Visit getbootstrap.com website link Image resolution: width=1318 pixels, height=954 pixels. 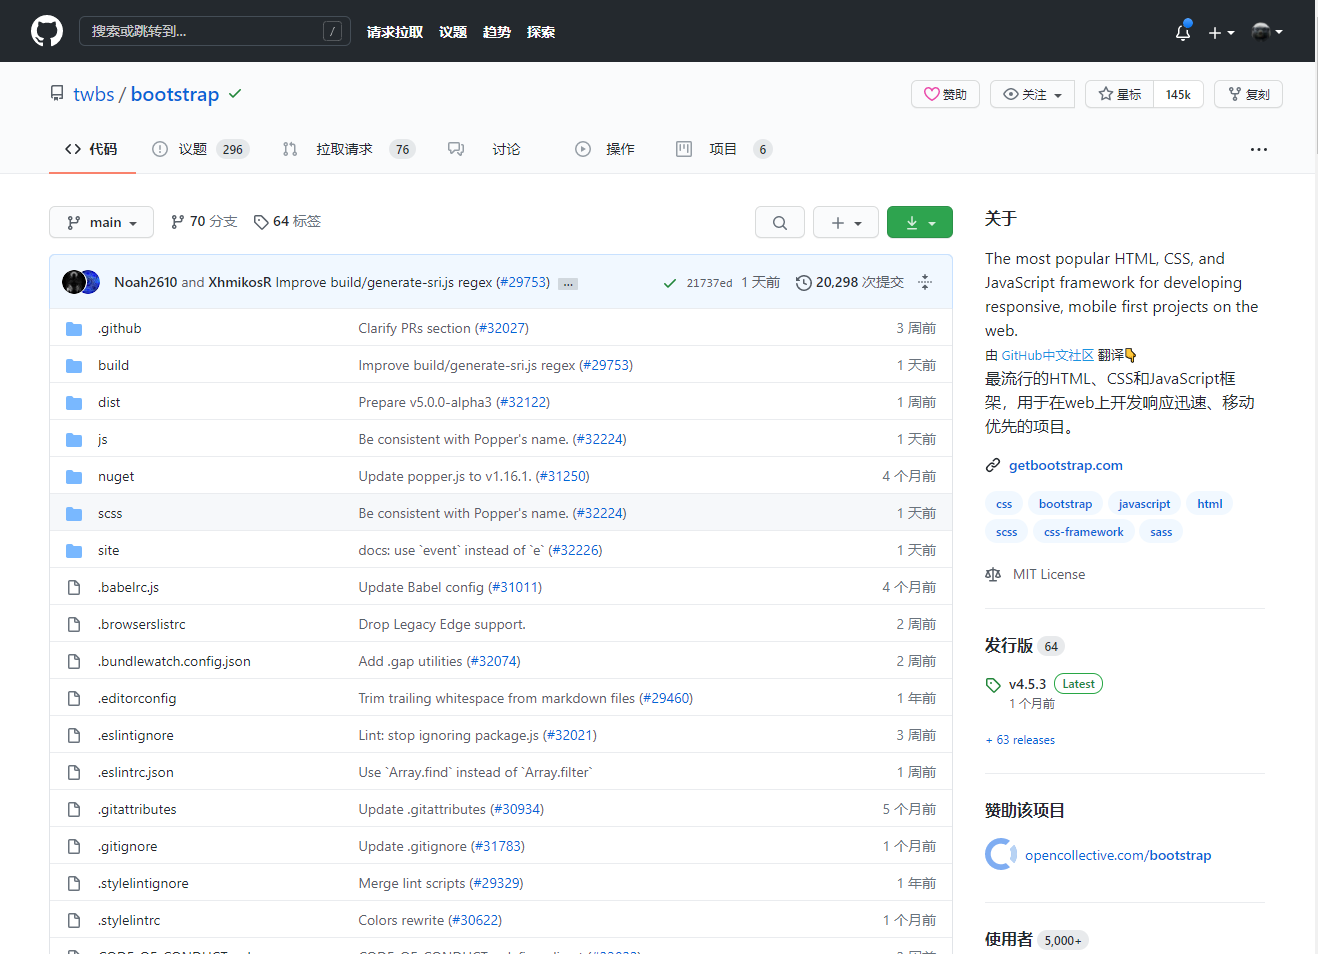click(1066, 465)
